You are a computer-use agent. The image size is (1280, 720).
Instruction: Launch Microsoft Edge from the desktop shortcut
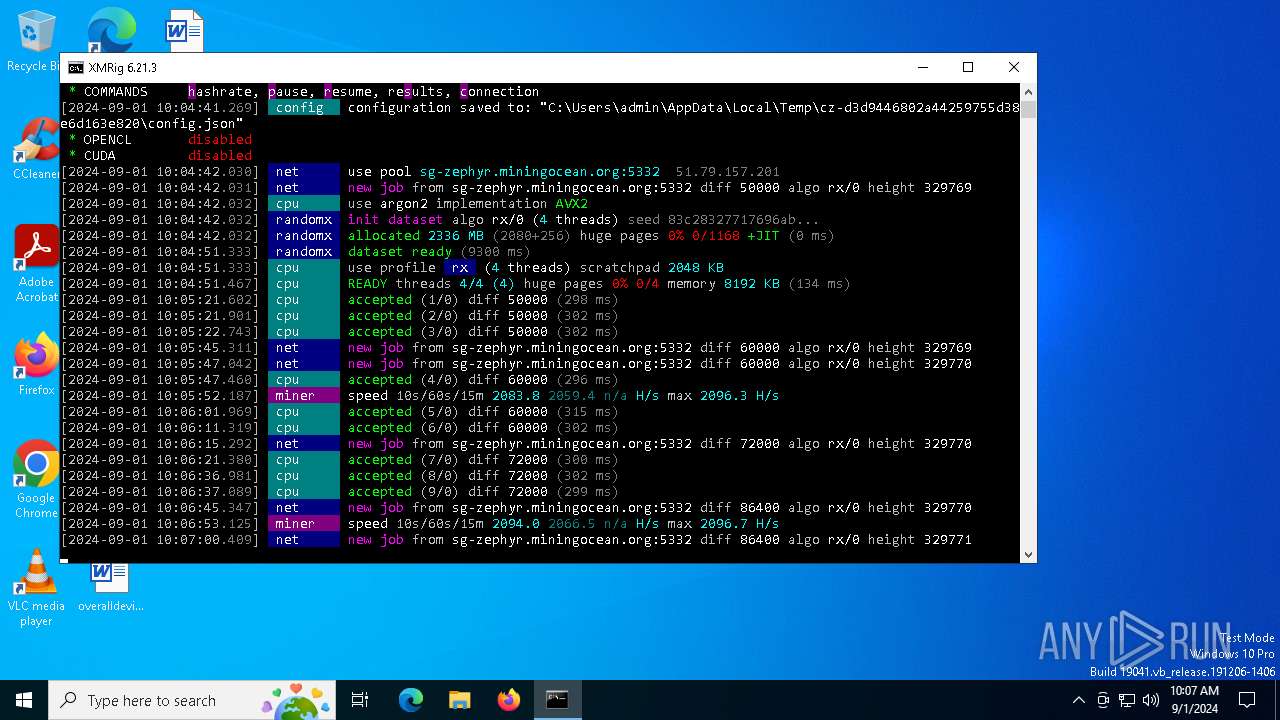click(110, 30)
